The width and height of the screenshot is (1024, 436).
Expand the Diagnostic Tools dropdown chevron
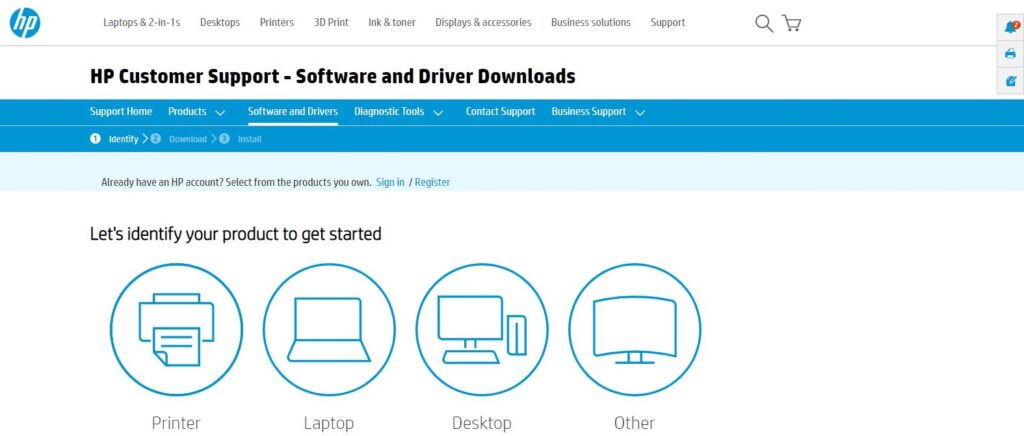(x=438, y=112)
